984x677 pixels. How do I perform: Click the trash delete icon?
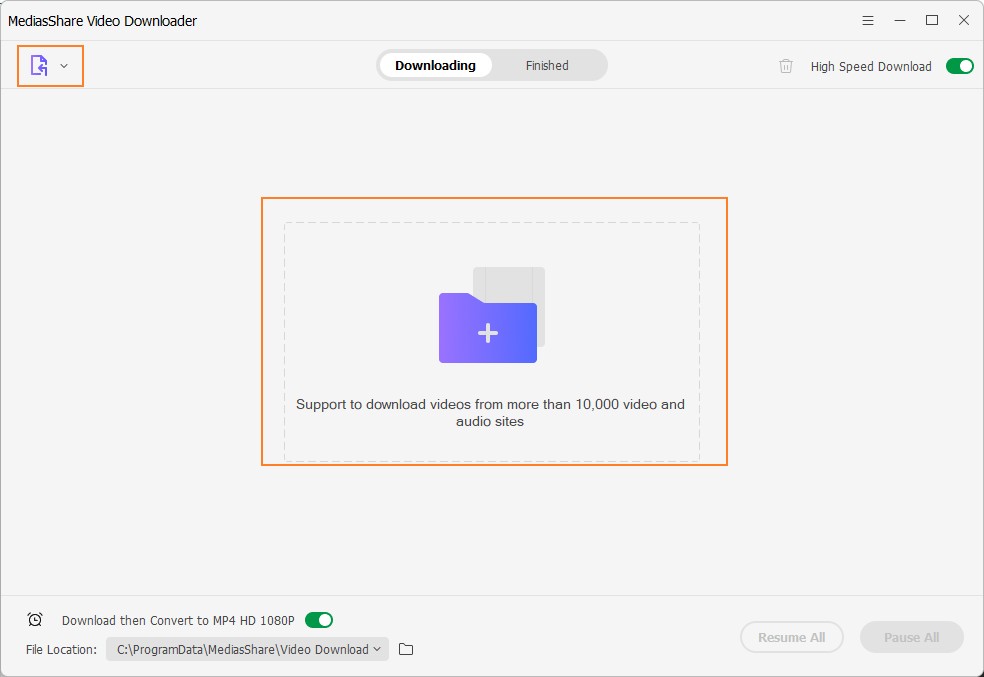point(786,66)
